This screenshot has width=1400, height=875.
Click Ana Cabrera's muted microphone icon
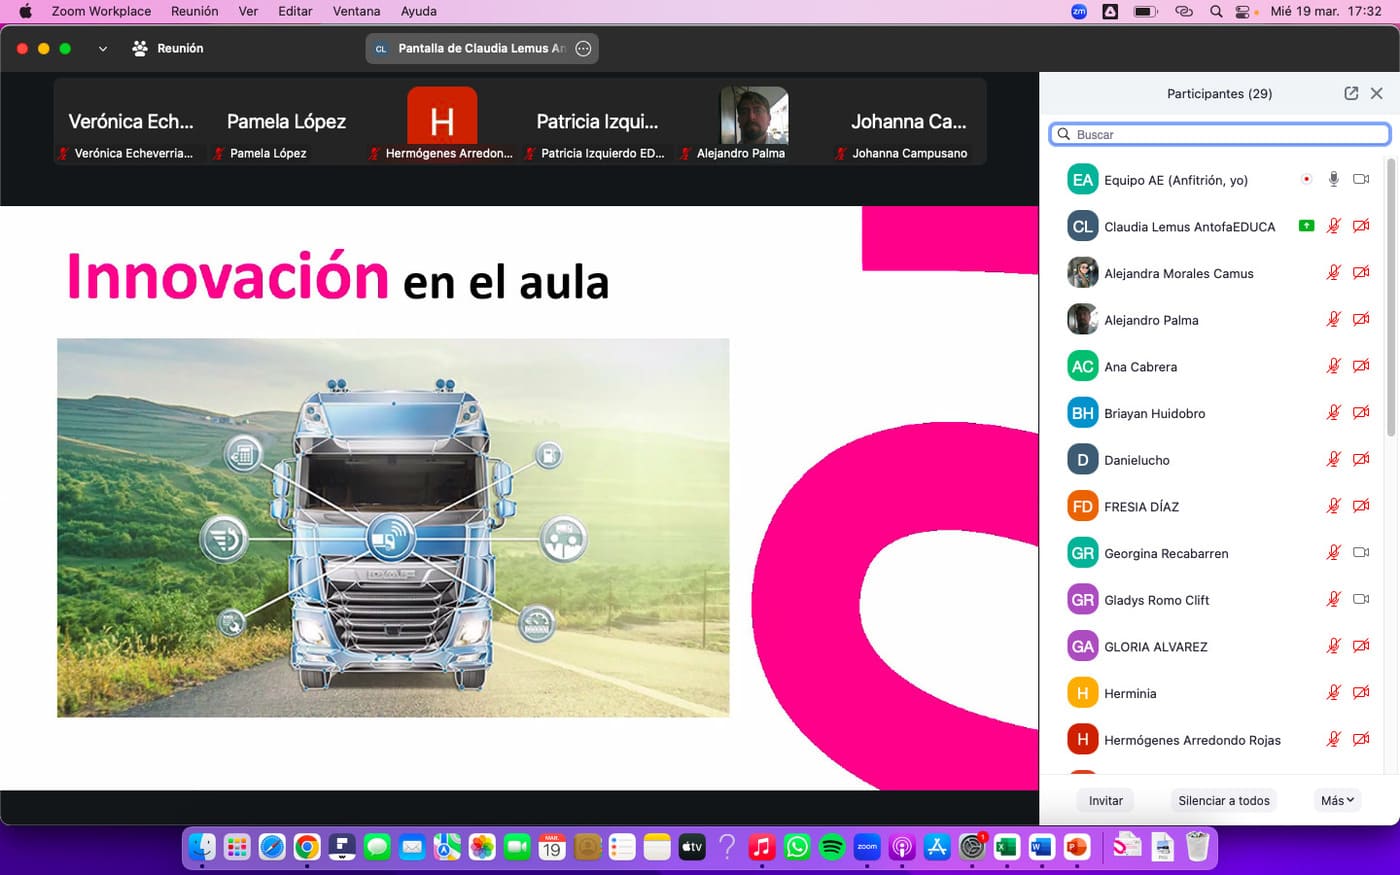(1333, 366)
